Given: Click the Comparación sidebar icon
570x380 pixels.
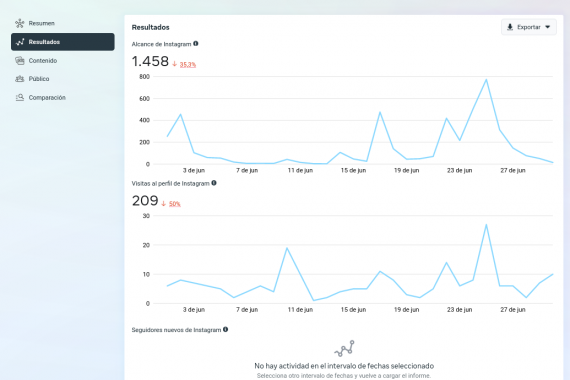Looking at the screenshot, I should [x=20, y=97].
